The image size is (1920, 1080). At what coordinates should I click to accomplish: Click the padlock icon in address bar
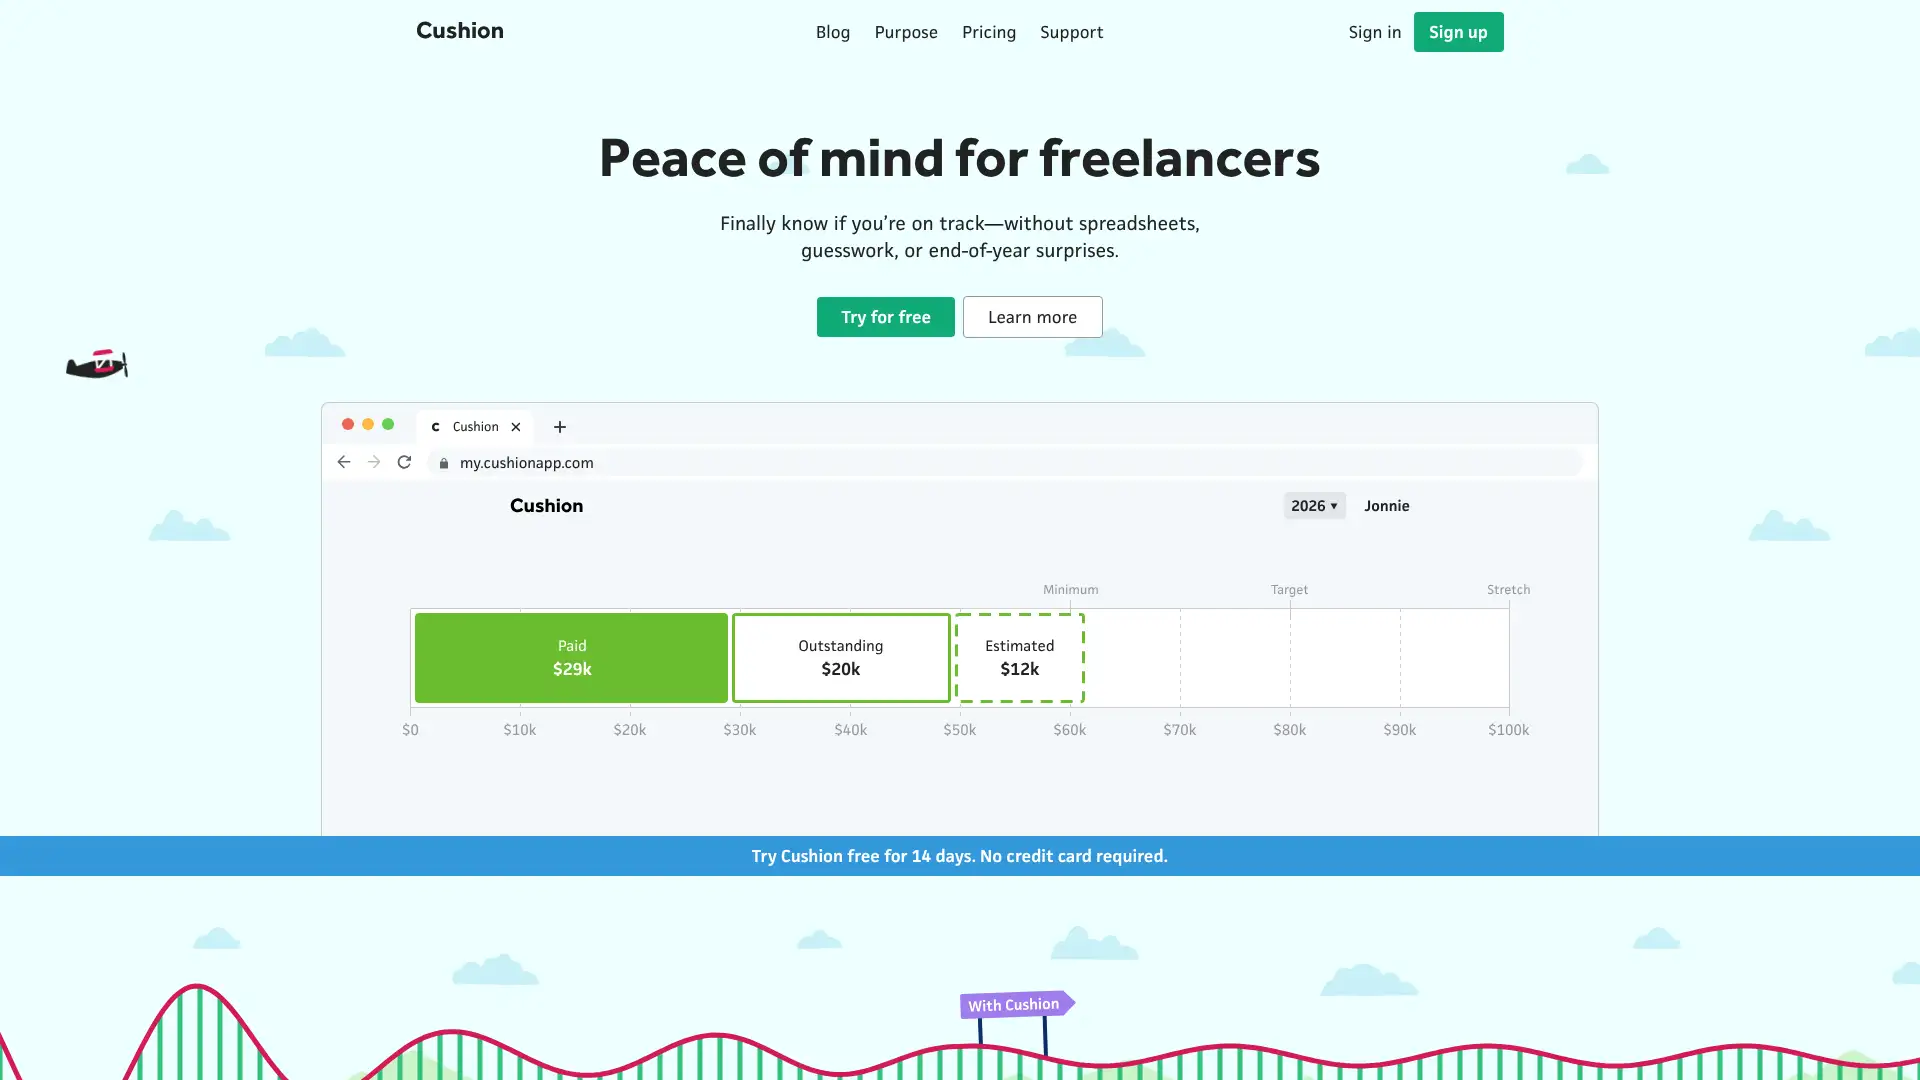[444, 463]
